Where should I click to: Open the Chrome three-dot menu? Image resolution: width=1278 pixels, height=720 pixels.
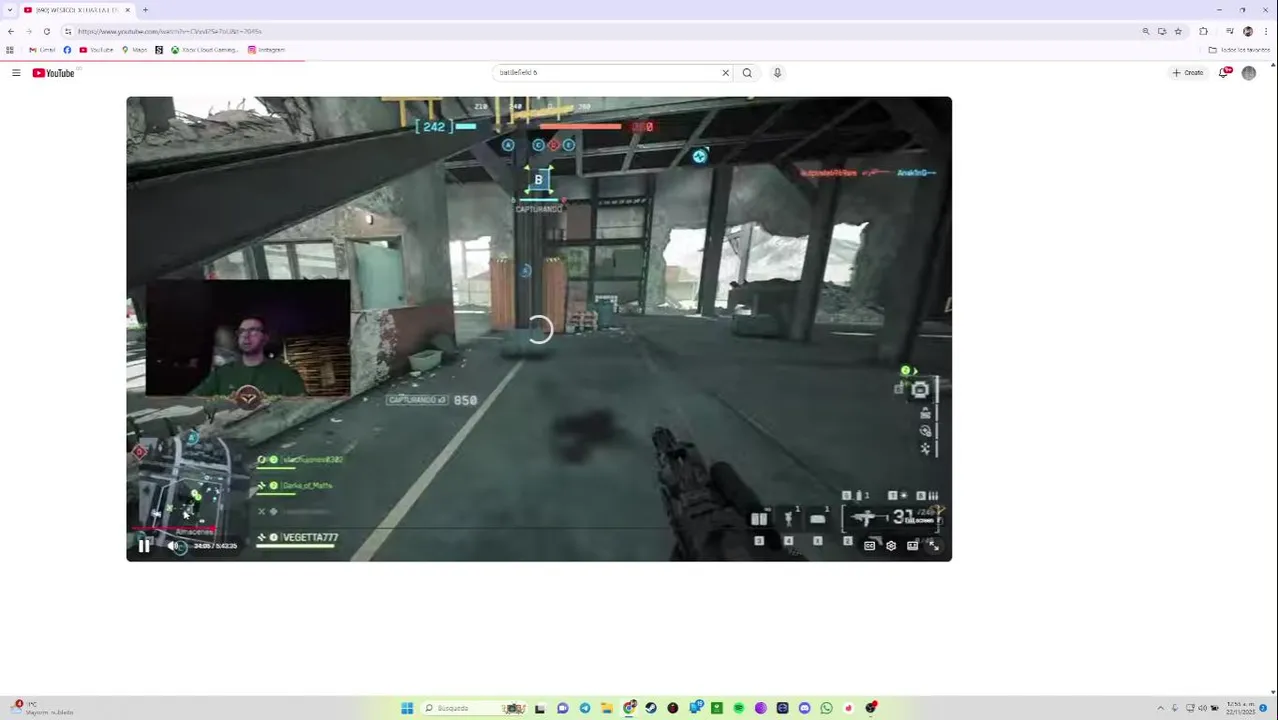click(x=1266, y=32)
